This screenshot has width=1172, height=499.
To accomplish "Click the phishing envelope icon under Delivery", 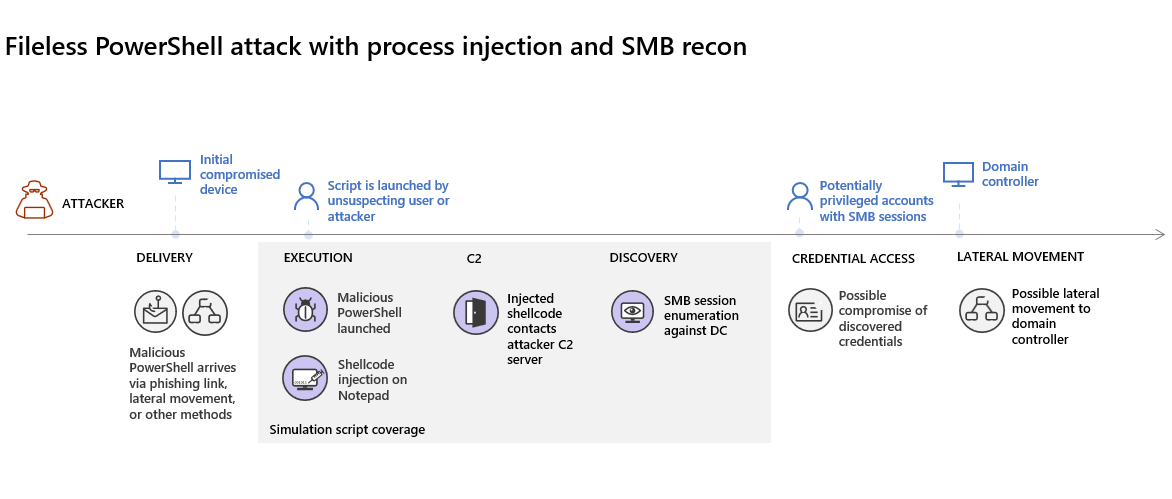I will click(x=155, y=312).
